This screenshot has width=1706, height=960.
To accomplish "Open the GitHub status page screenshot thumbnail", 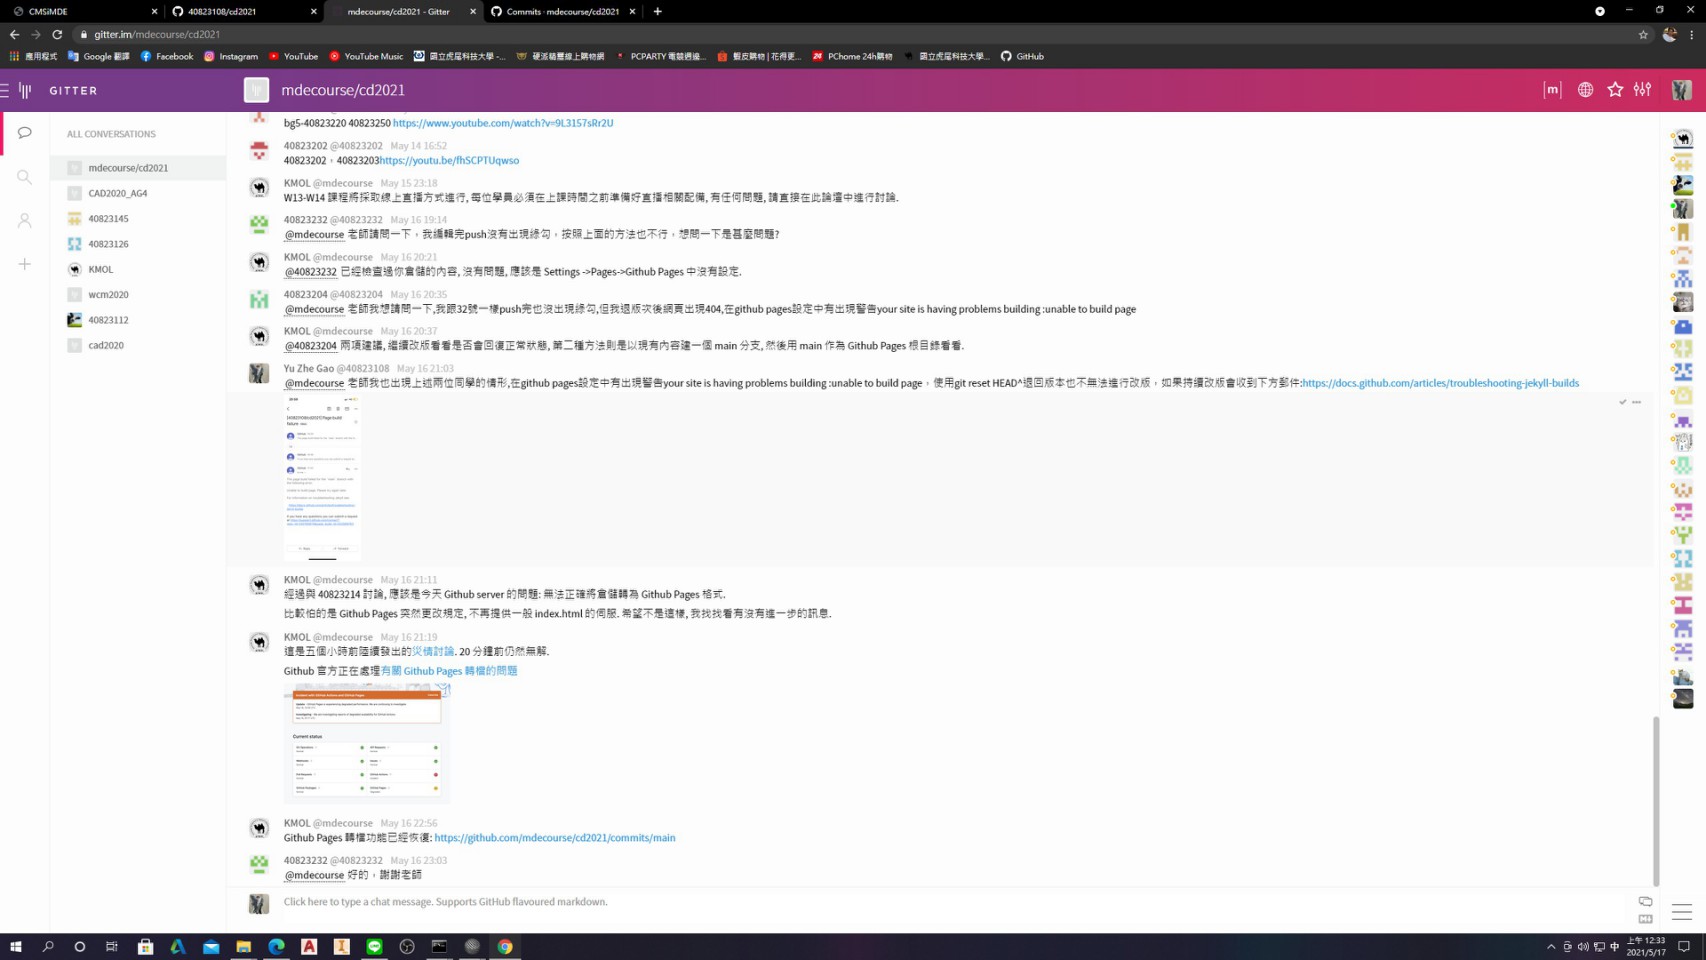I will click(367, 744).
